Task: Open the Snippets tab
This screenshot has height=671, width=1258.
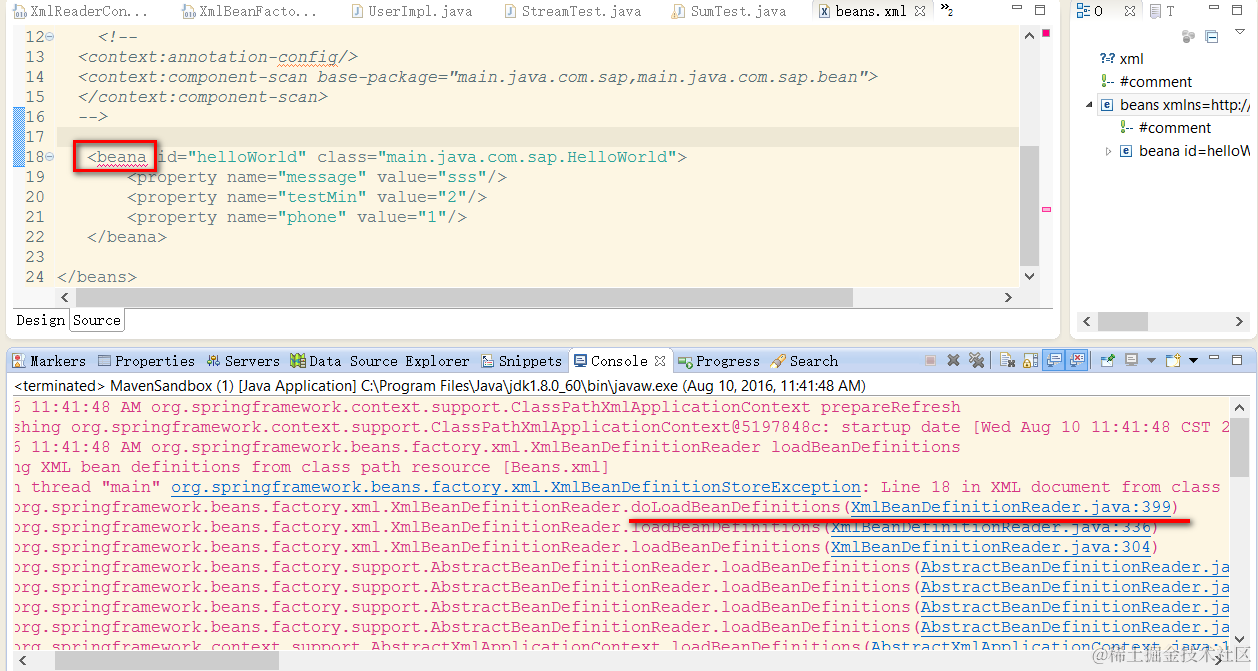Action: 522,361
